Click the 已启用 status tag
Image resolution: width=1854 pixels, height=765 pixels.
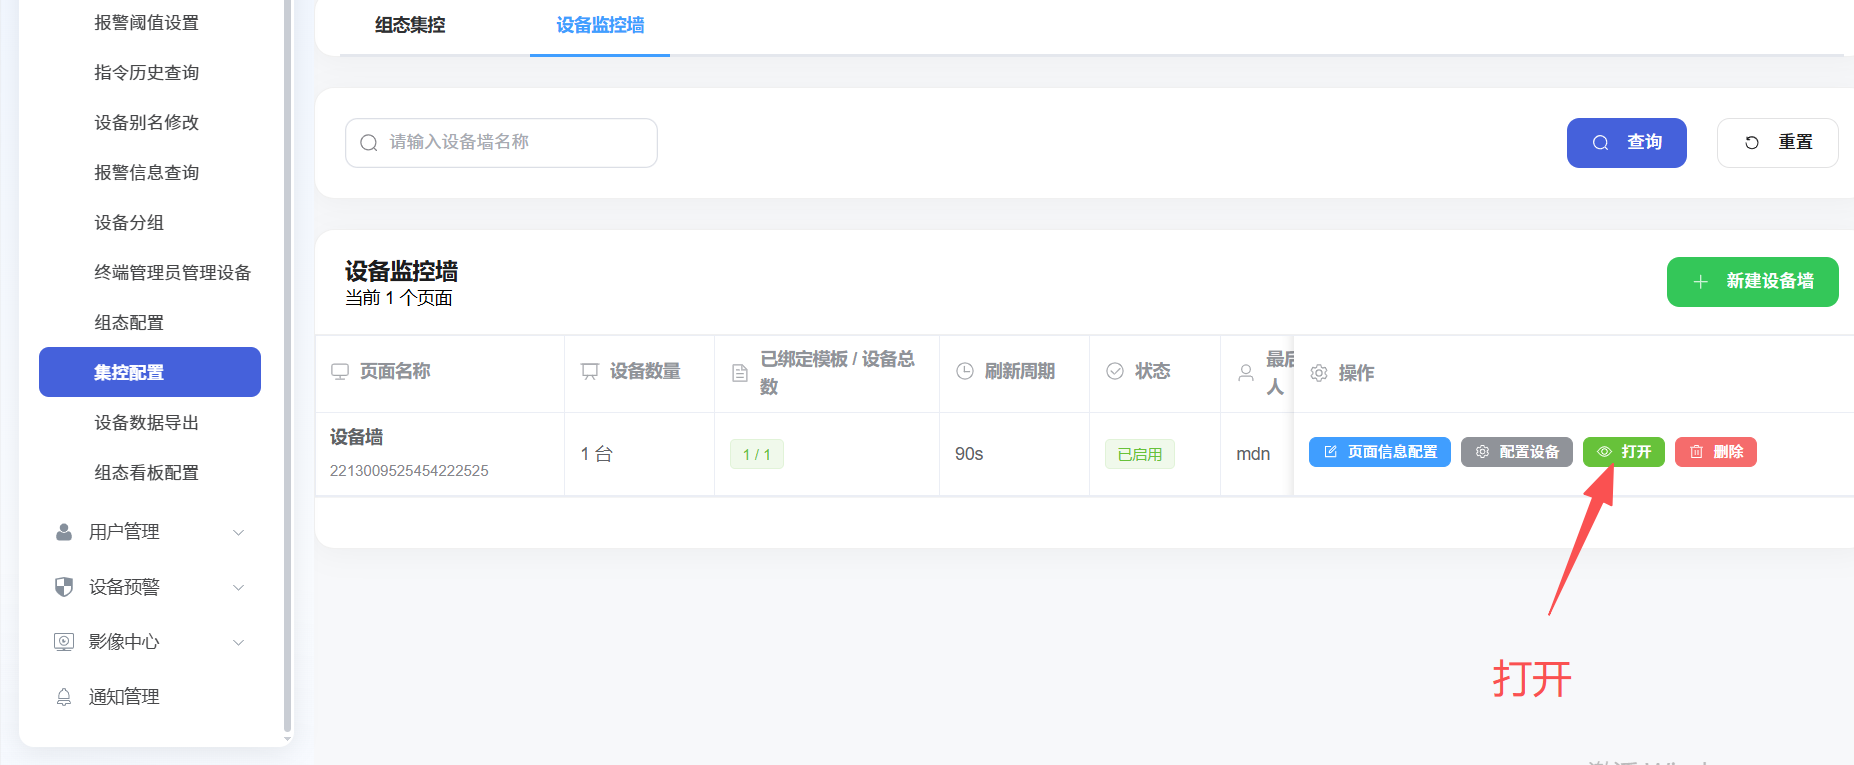[1140, 454]
